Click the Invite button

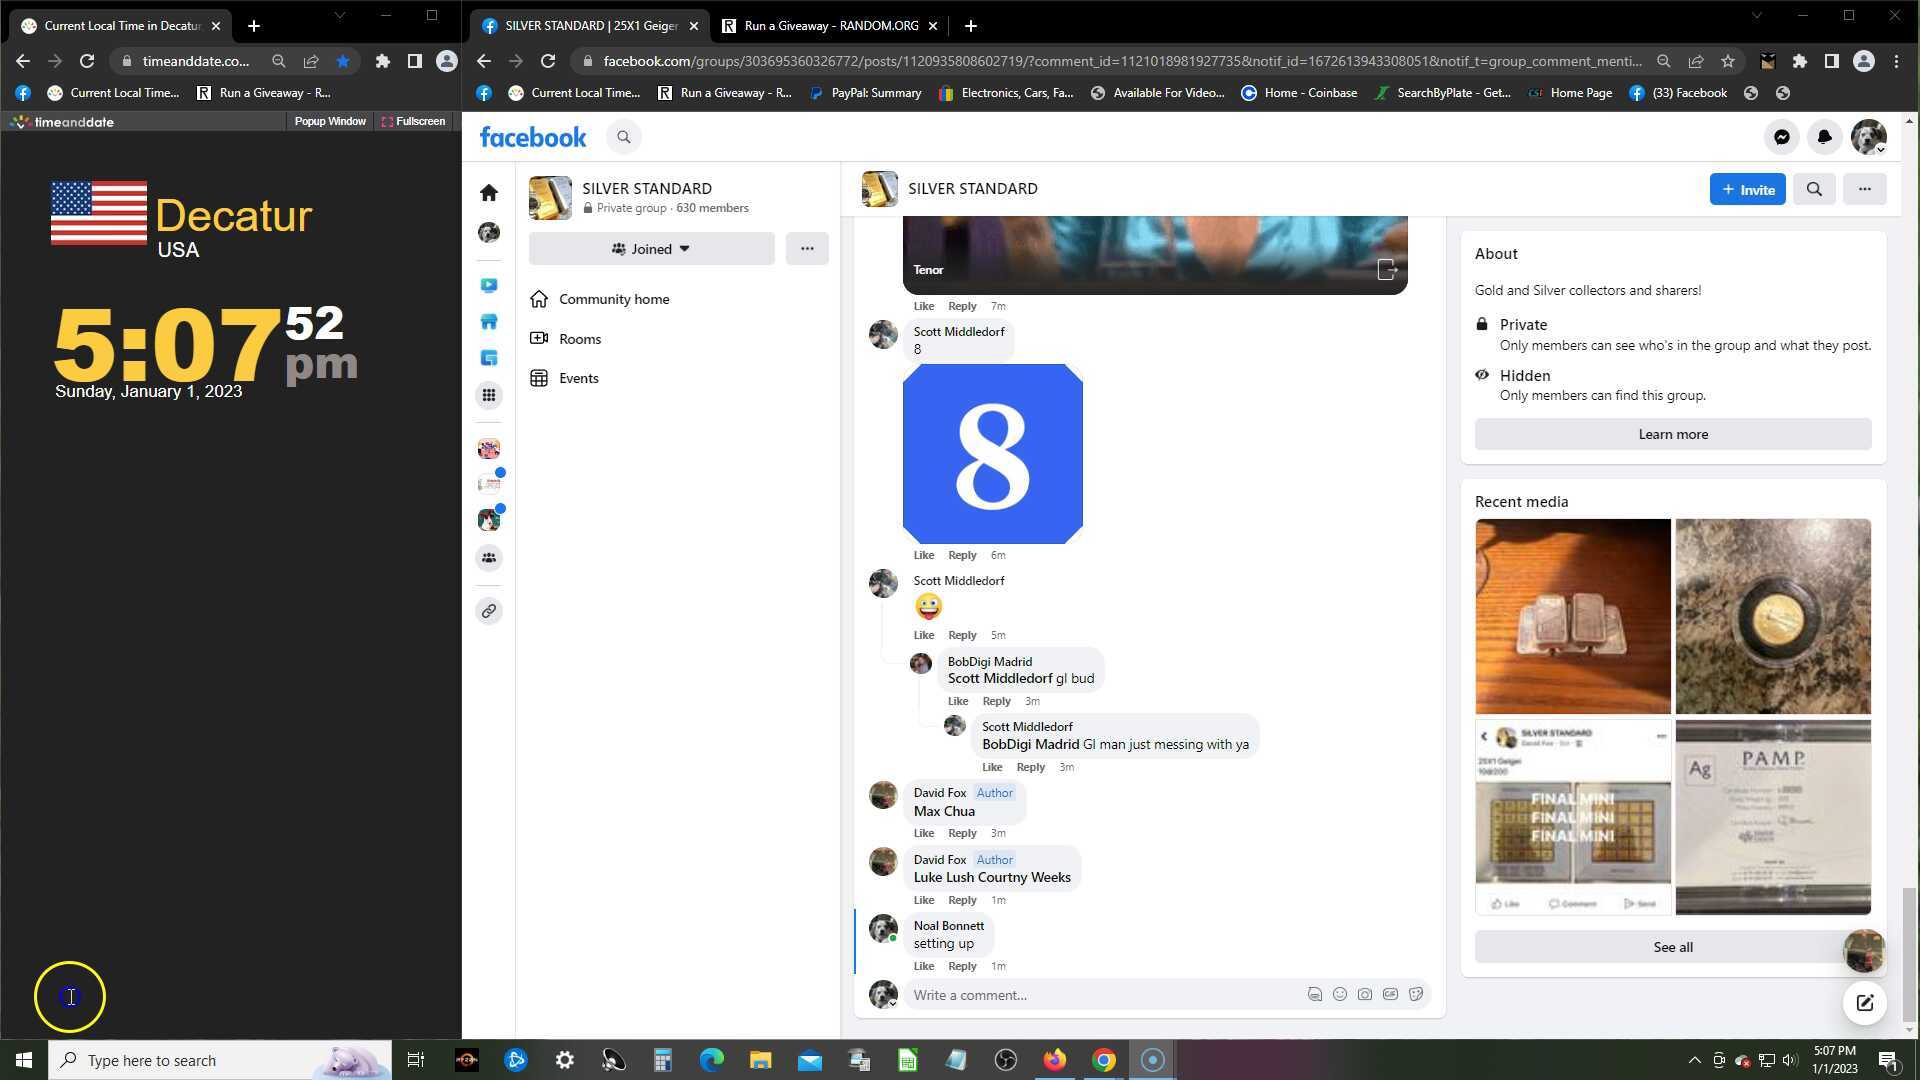click(1746, 189)
